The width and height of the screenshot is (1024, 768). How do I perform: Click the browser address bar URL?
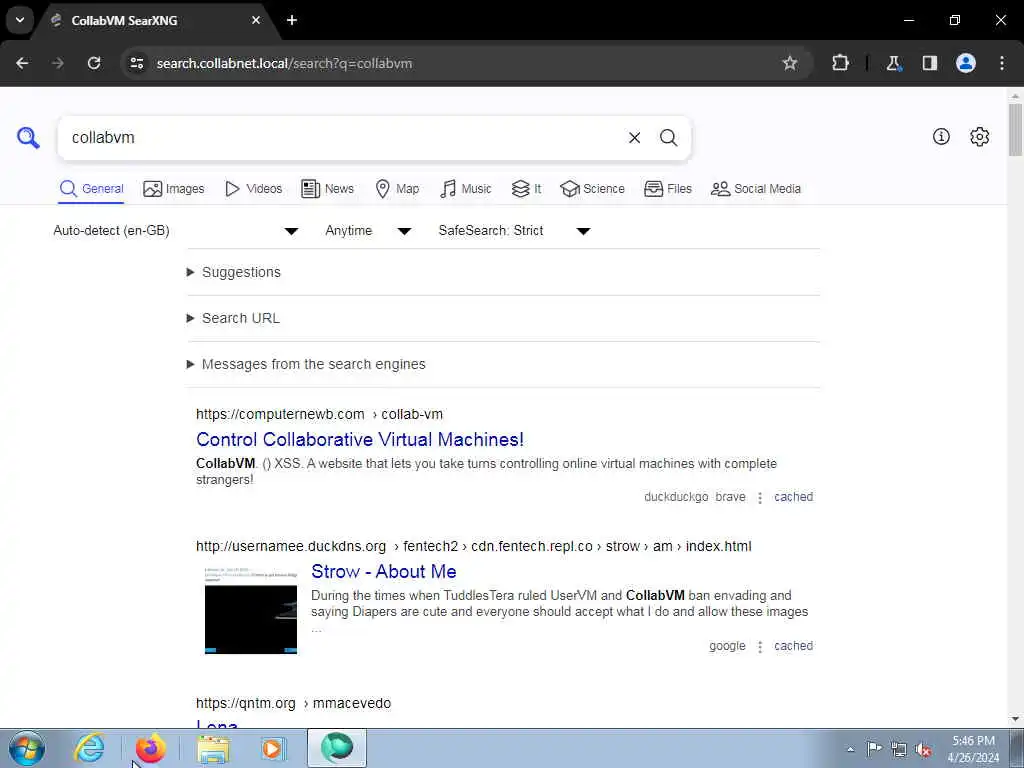[284, 63]
